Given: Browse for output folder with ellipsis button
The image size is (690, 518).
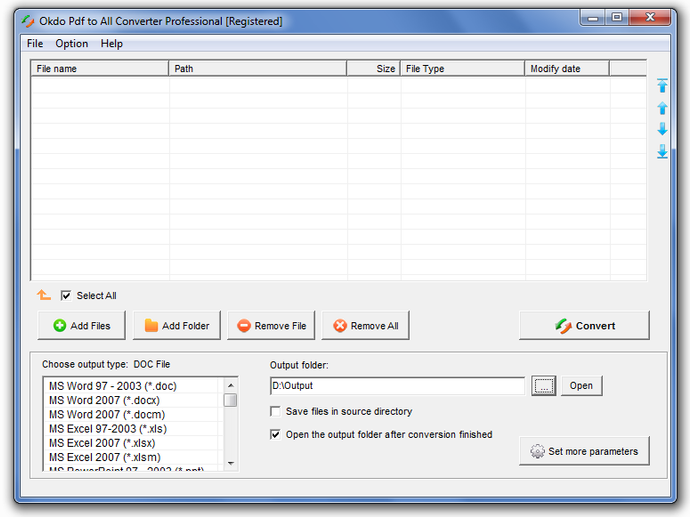Looking at the screenshot, I should (543, 386).
